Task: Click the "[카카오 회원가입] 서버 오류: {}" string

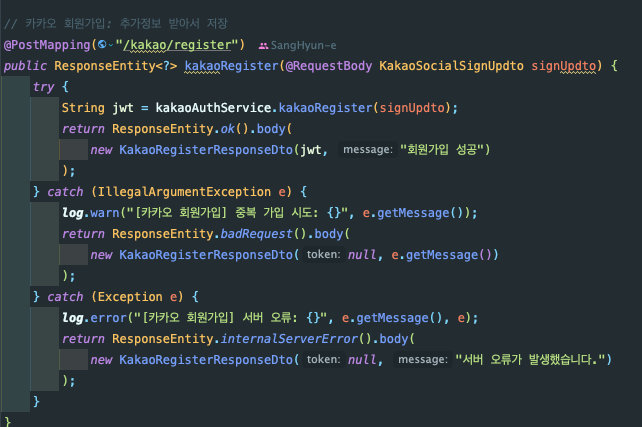Action: pyautogui.click(x=231, y=318)
